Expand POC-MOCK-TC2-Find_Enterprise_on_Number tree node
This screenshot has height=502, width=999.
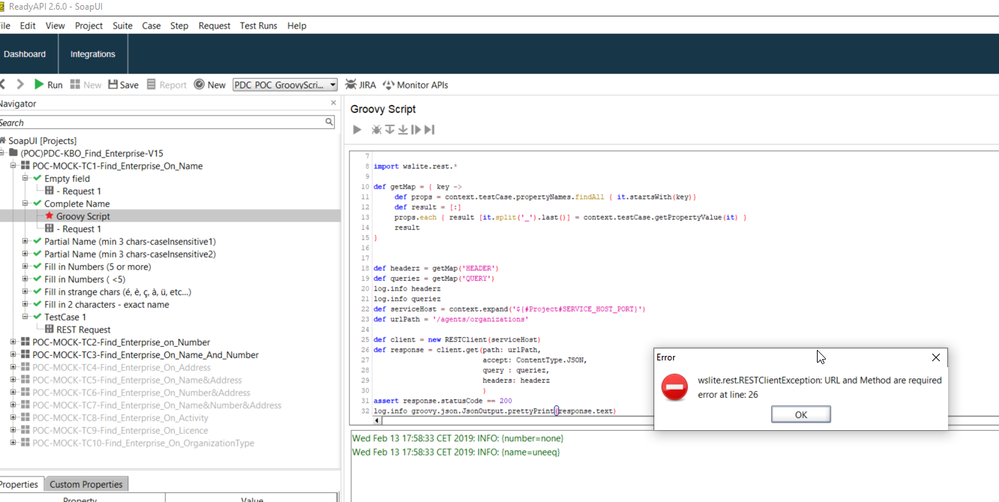(x=13, y=342)
